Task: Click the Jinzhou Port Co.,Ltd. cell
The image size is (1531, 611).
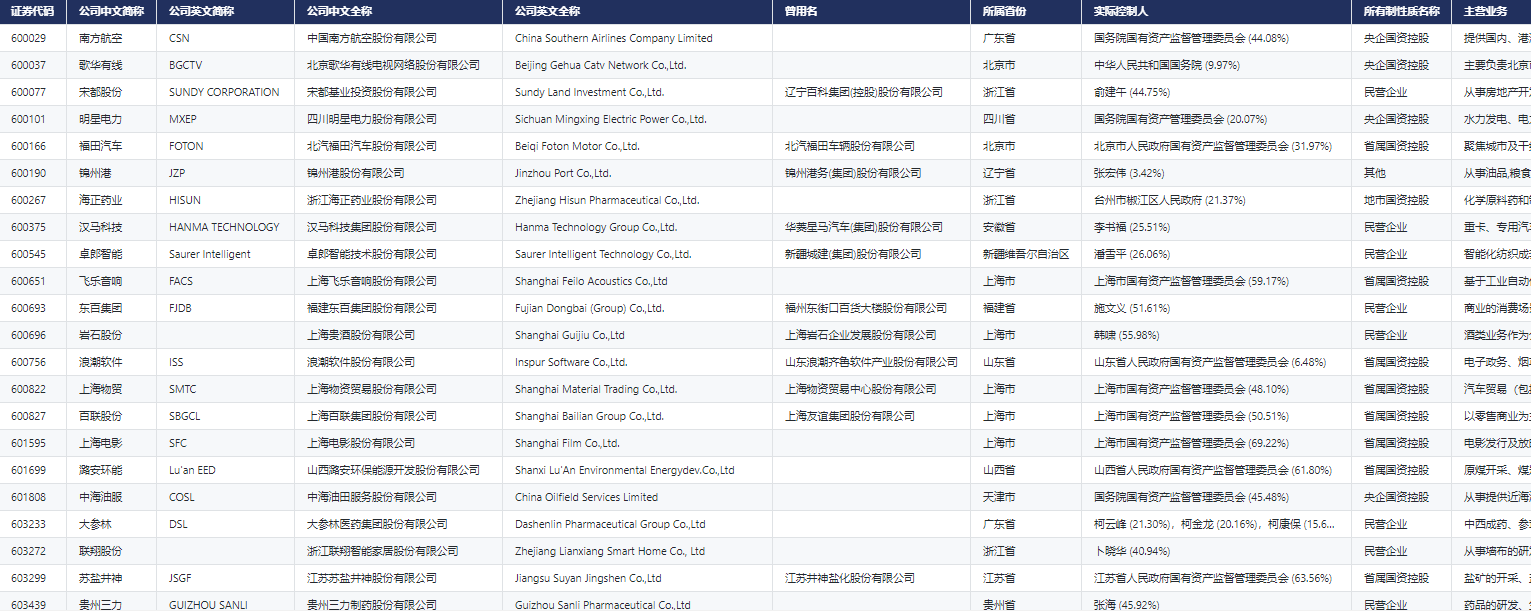Action: point(638,173)
